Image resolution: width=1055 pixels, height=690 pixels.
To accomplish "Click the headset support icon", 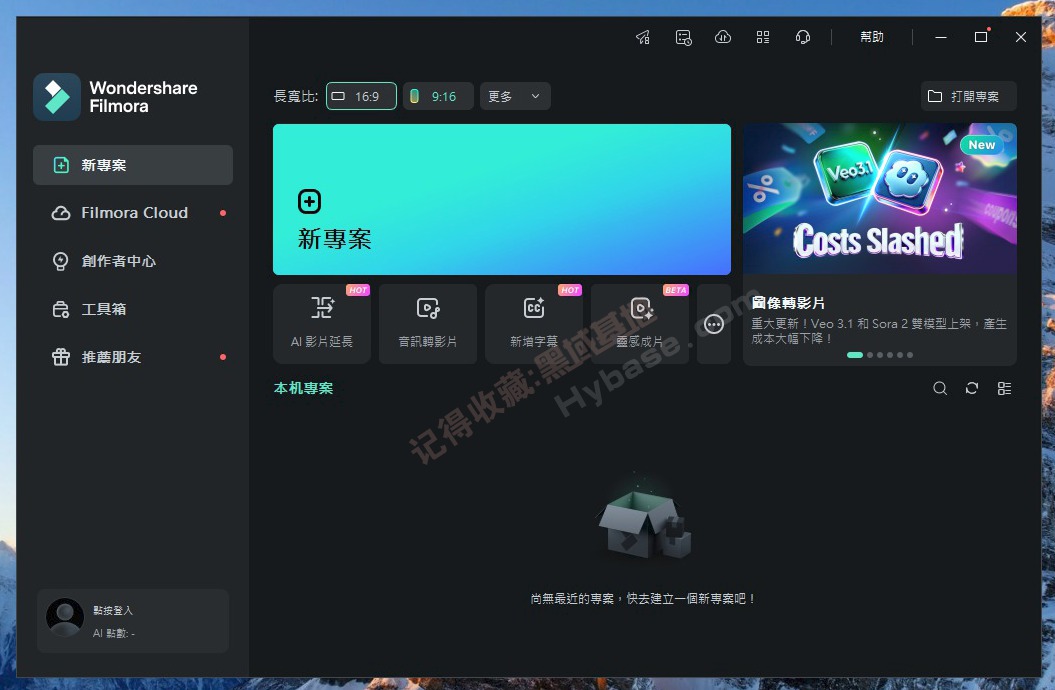I will (803, 37).
